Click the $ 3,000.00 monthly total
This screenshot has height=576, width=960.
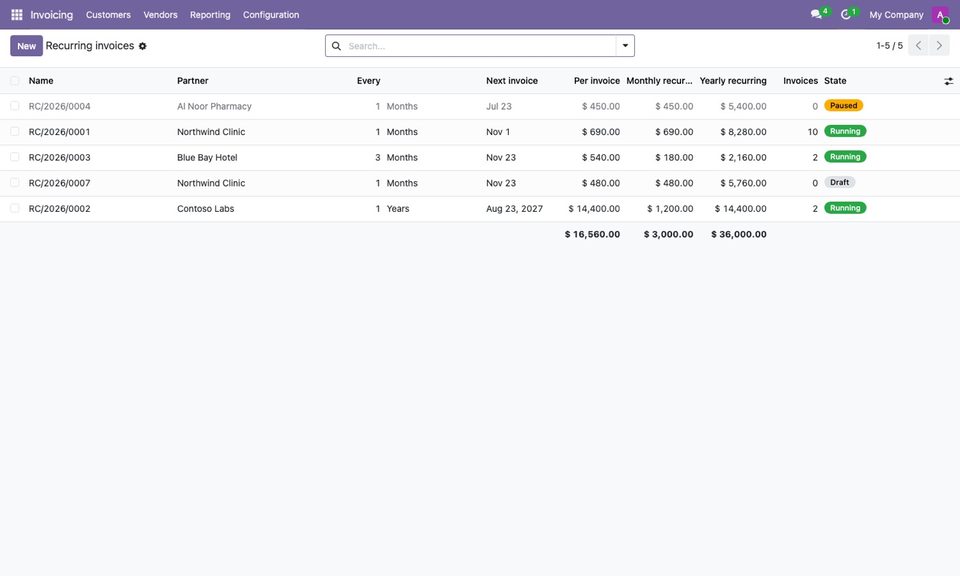tap(669, 234)
